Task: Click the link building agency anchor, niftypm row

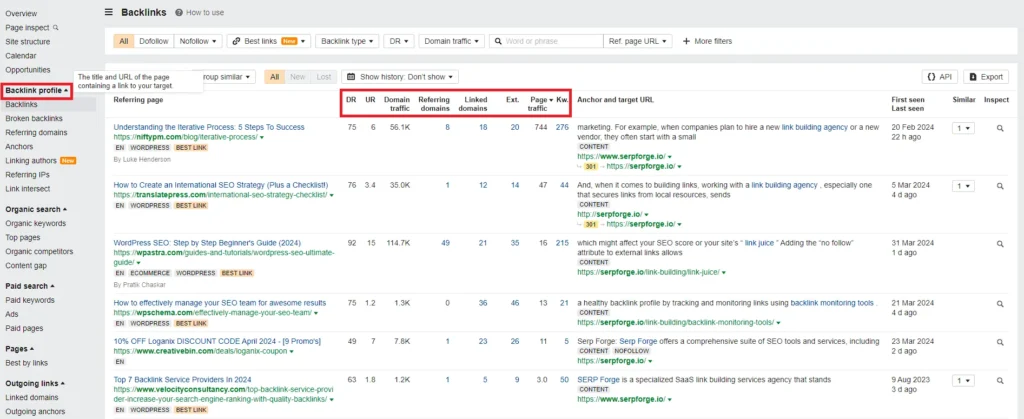Action: coord(814,127)
